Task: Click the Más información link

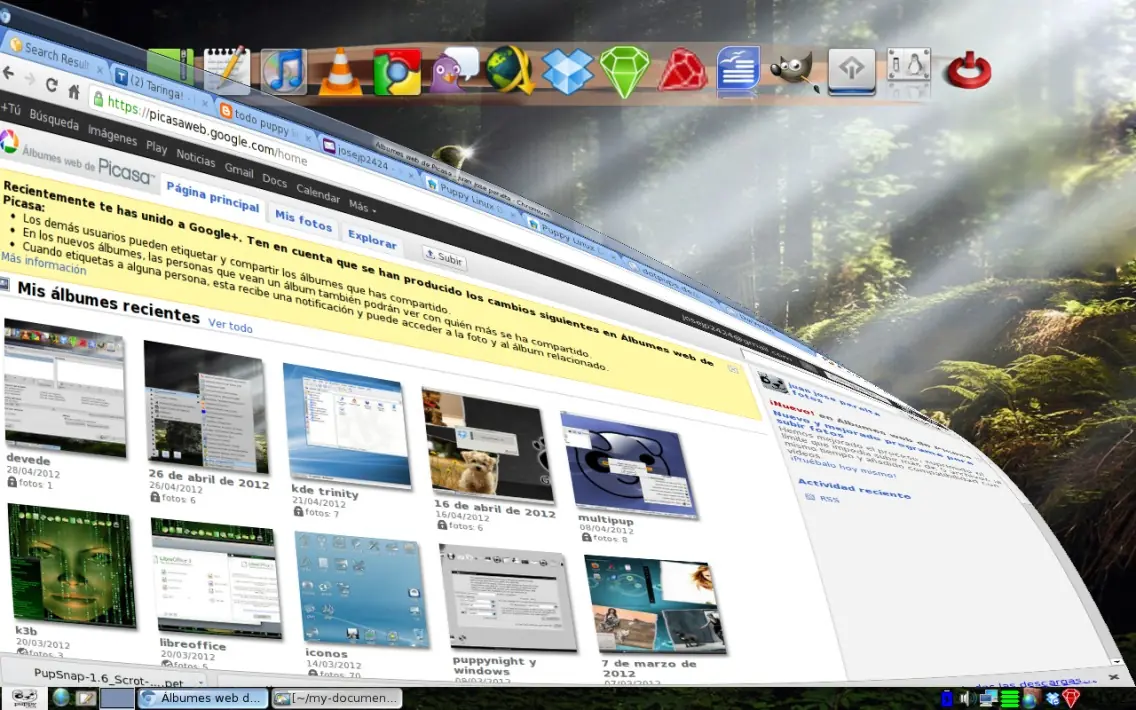Action: [43, 263]
